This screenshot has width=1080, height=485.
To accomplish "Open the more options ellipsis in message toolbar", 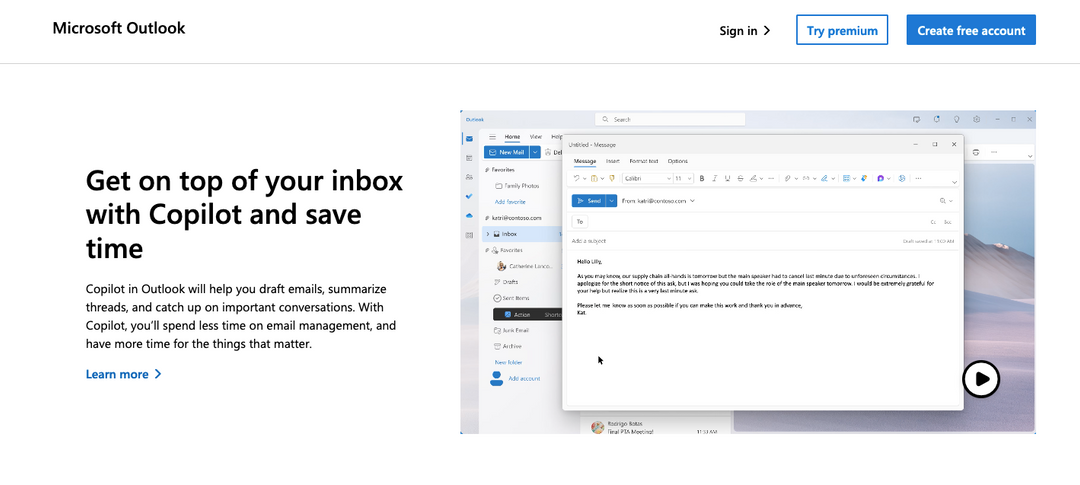I will 918,178.
